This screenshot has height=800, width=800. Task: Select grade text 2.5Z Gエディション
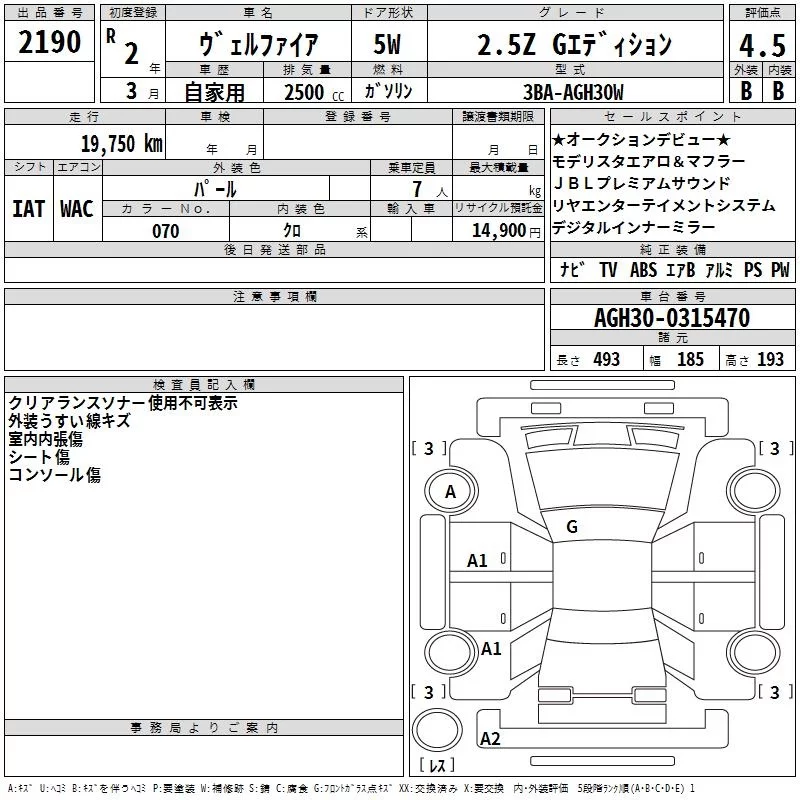(x=574, y=44)
